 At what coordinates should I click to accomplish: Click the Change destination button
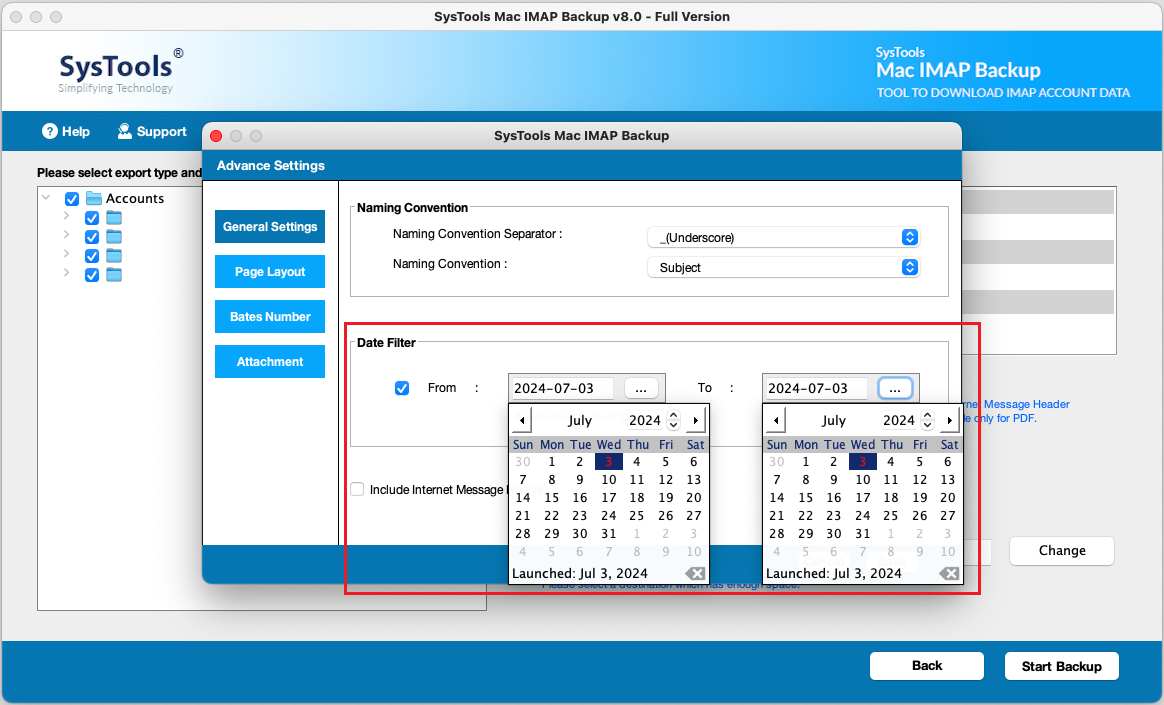point(1062,551)
